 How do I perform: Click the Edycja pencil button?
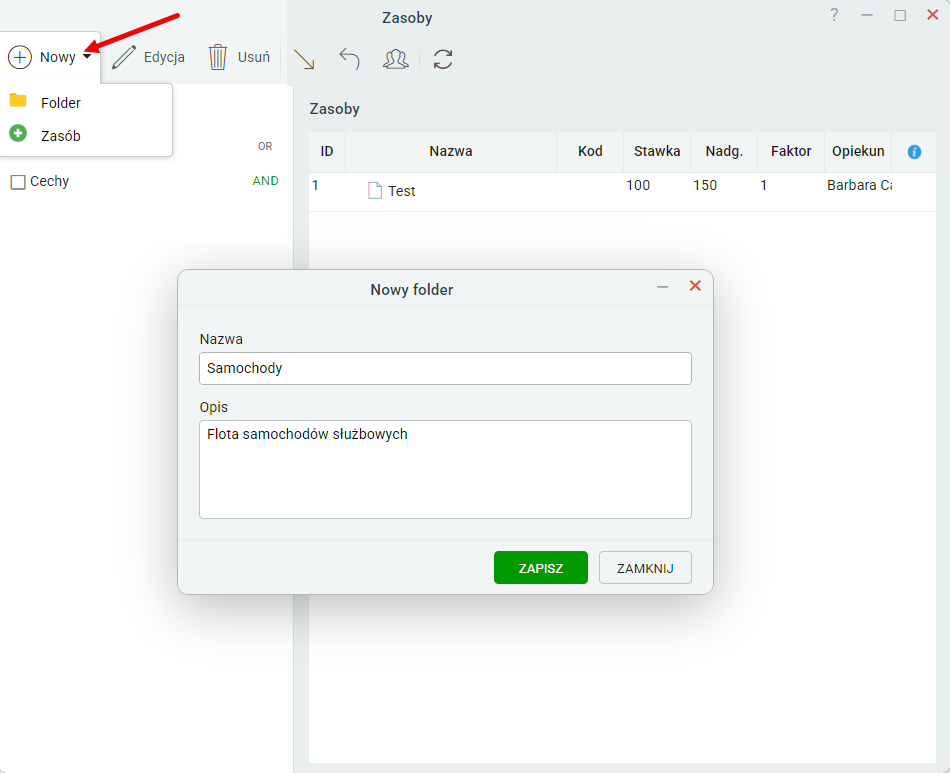[x=148, y=58]
